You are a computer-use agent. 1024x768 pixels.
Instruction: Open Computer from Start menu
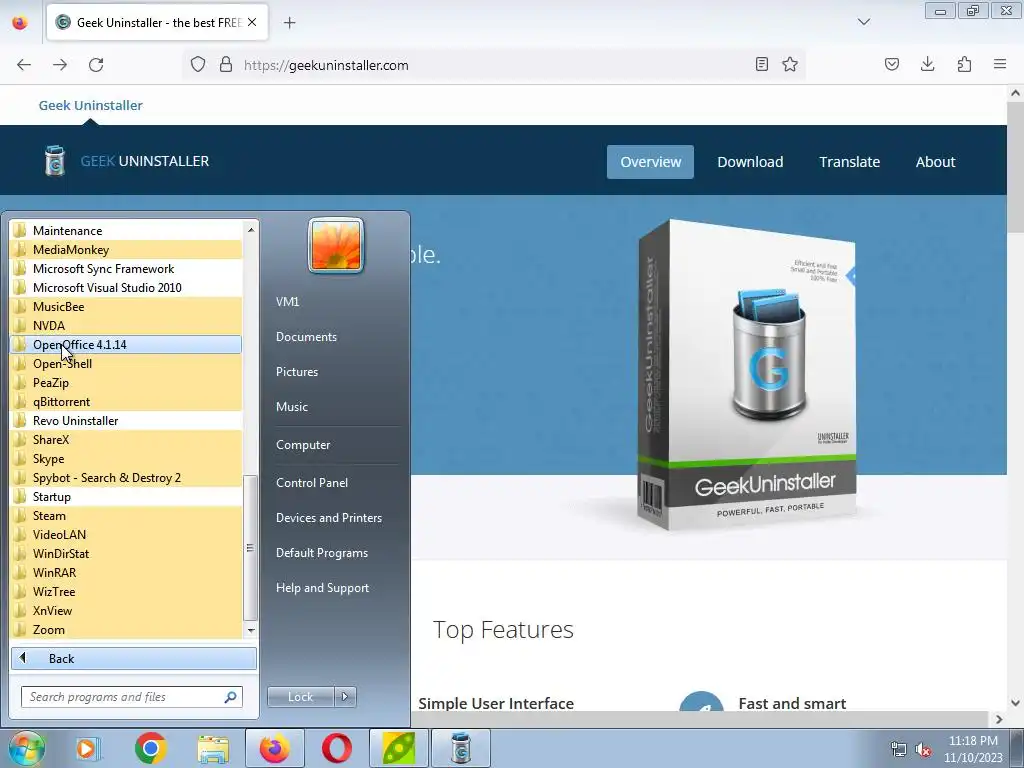click(303, 445)
